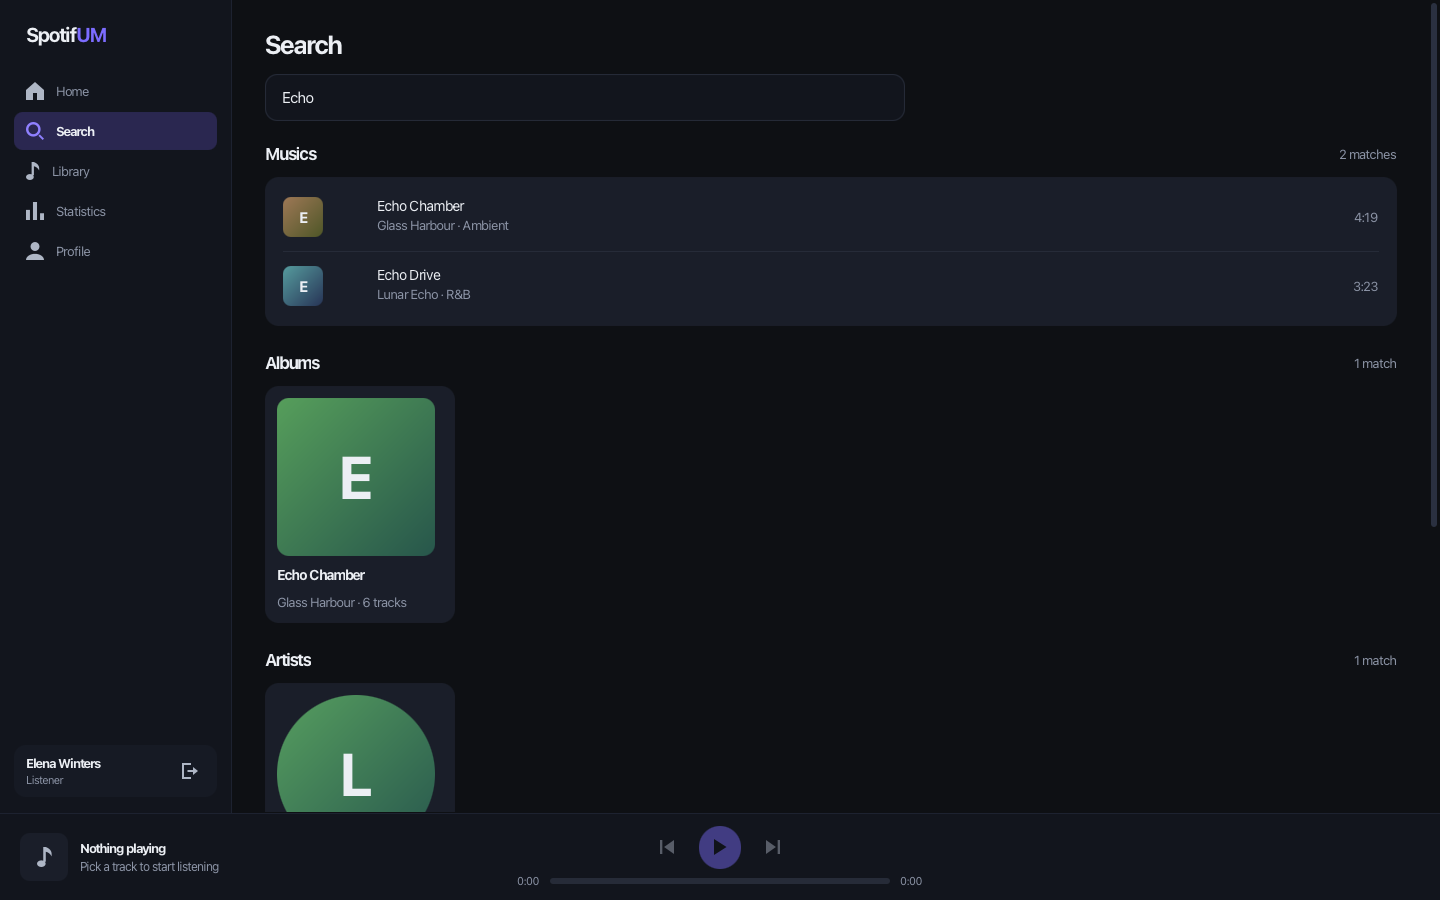1440x900 pixels.
Task: Click the Nothing playing label
Action: pos(123,848)
